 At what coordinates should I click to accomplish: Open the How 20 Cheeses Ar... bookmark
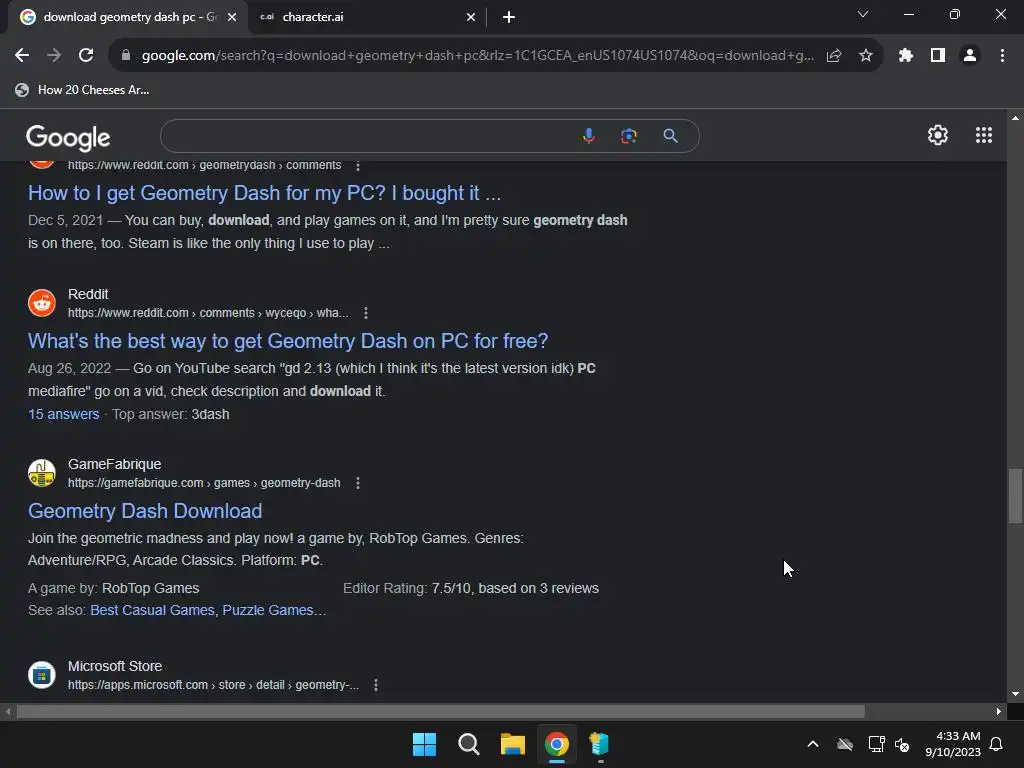(82, 90)
